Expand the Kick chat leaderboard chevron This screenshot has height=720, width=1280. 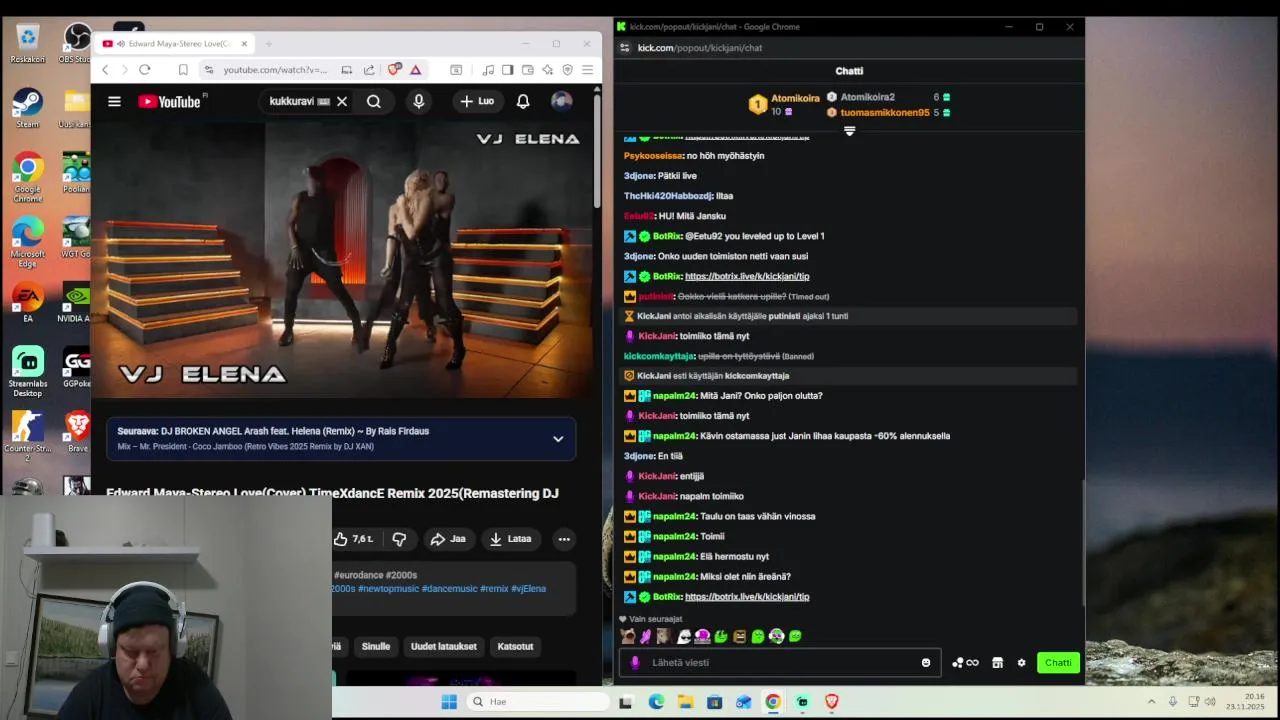click(x=849, y=131)
